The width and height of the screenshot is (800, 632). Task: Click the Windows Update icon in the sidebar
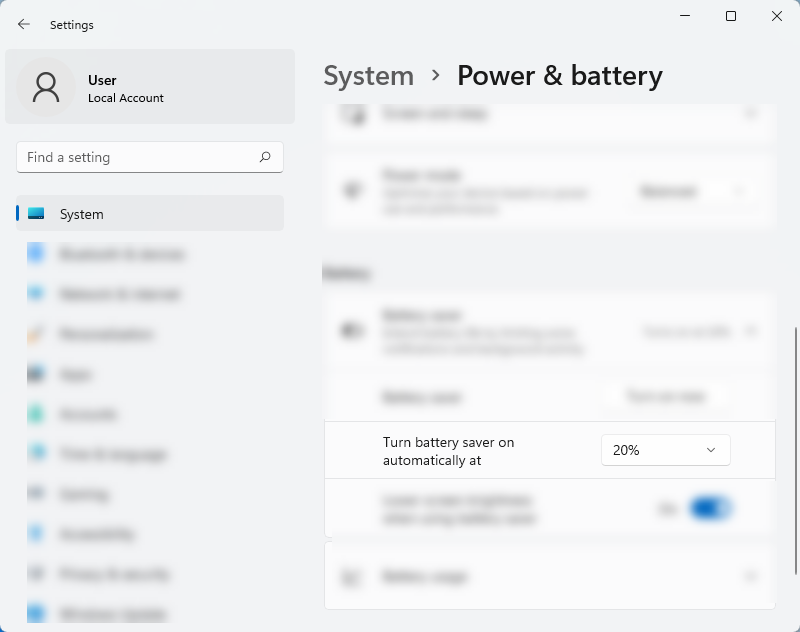click(36, 613)
